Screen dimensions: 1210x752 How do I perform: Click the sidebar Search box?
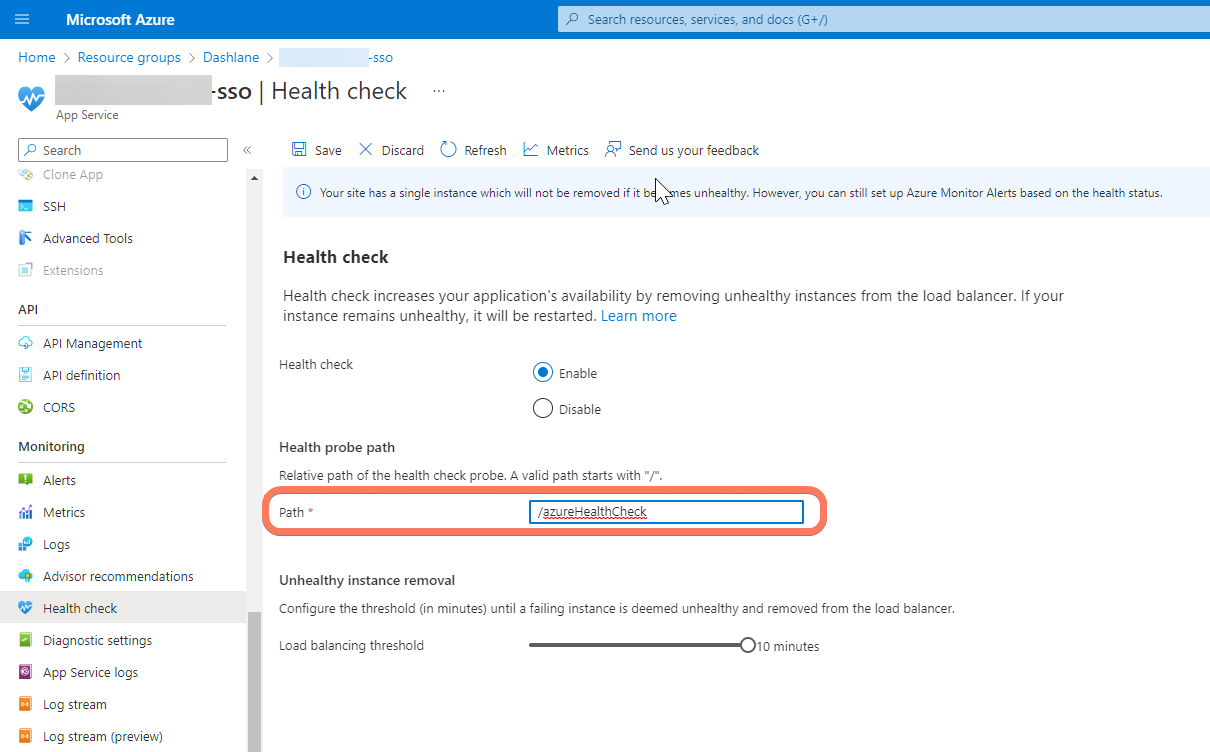(123, 150)
